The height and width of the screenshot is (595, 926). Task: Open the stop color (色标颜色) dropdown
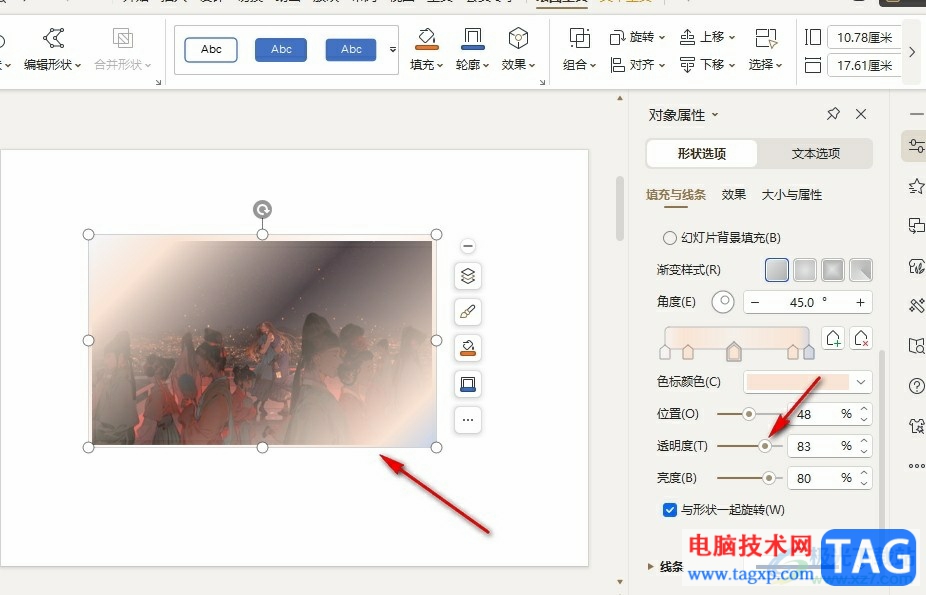coord(860,382)
